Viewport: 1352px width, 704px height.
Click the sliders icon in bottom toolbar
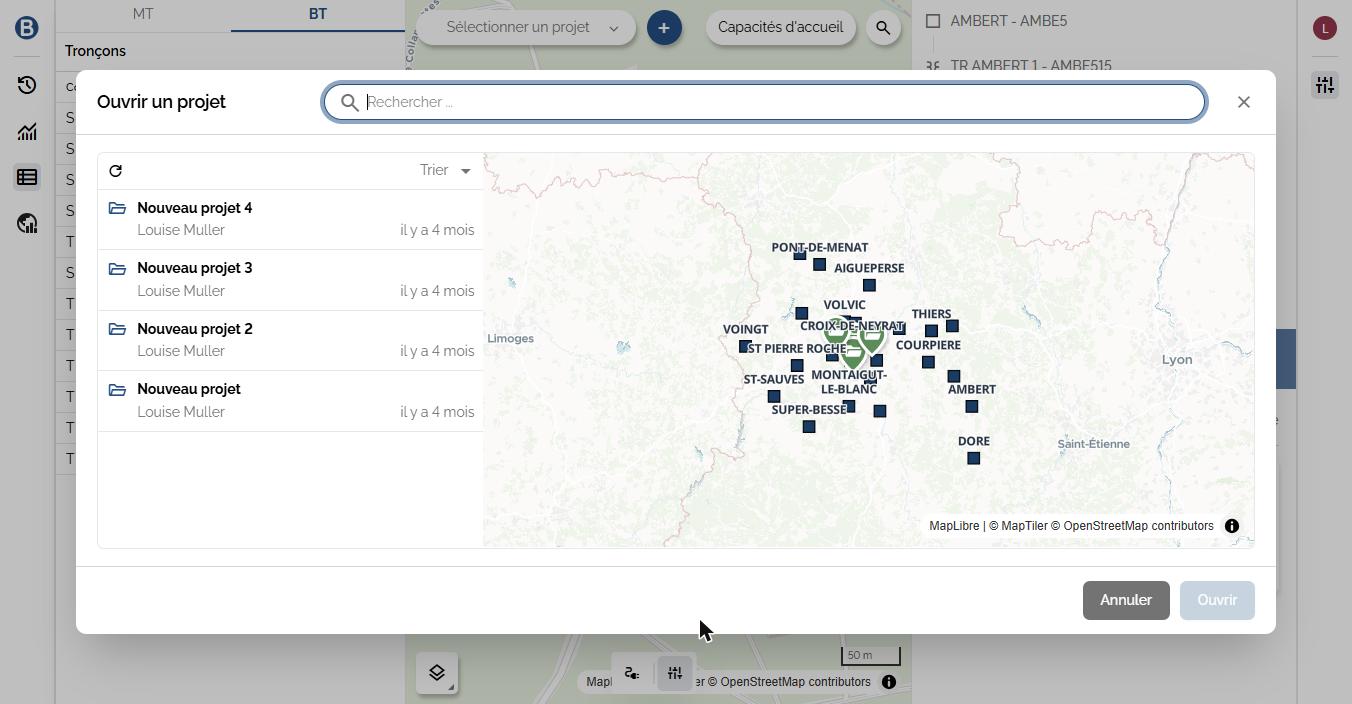pos(675,673)
